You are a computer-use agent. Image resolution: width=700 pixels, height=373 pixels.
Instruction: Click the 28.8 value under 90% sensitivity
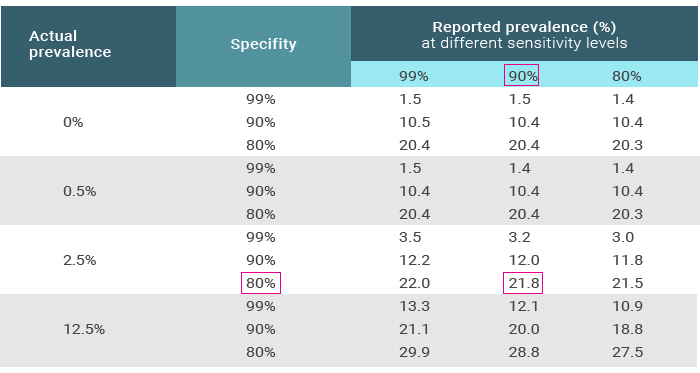[524, 352]
